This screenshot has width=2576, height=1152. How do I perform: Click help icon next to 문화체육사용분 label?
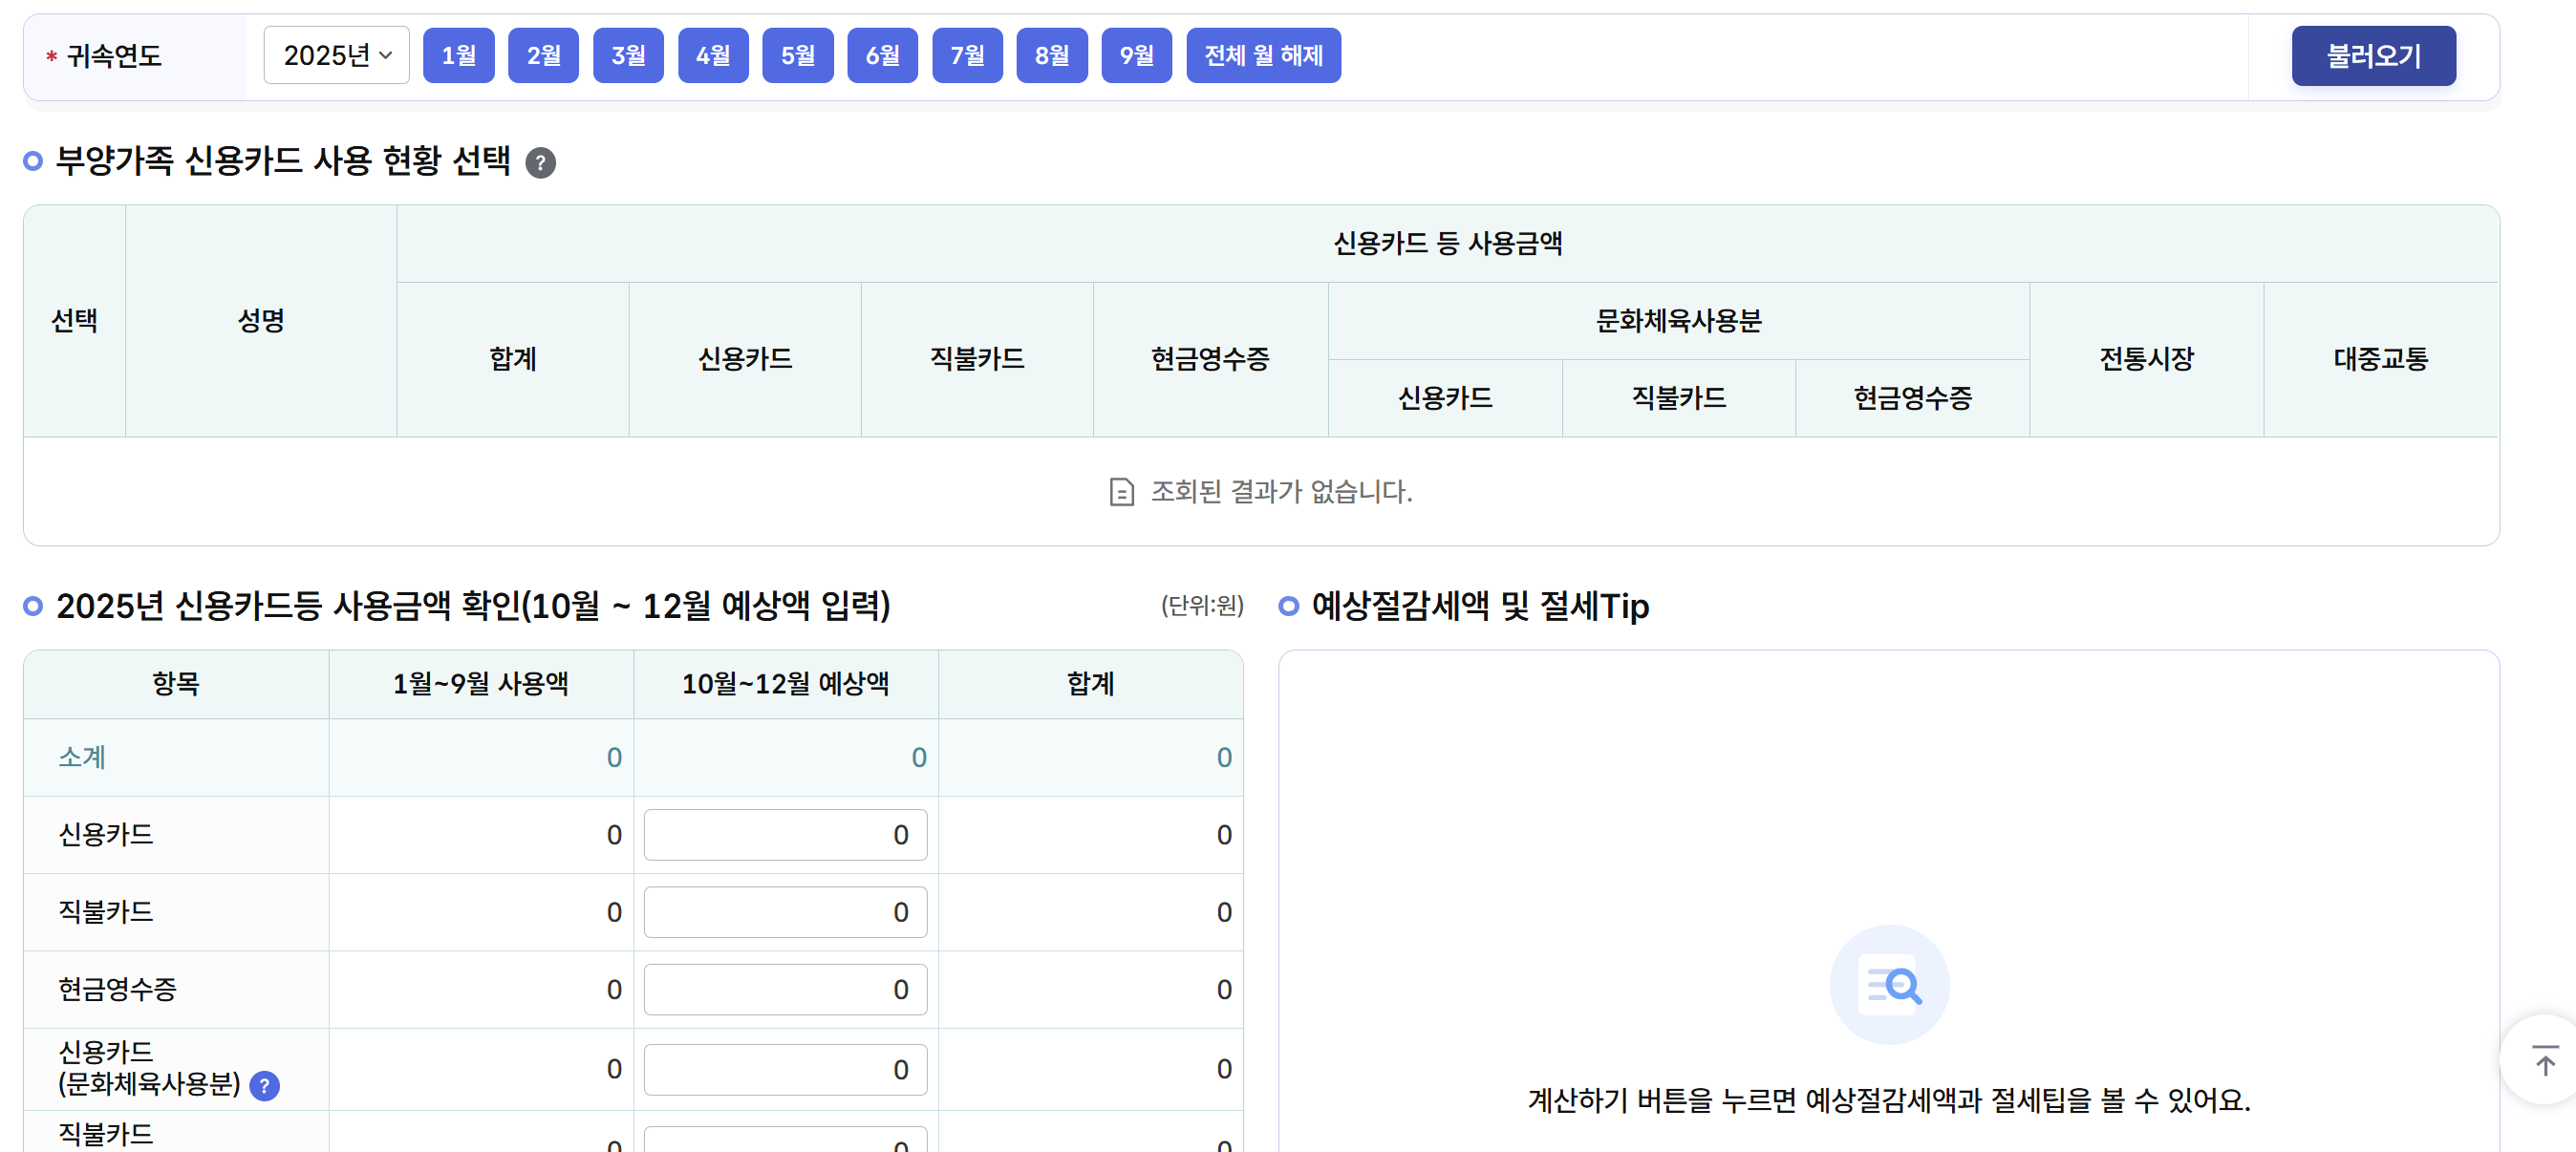pyautogui.click(x=264, y=1085)
